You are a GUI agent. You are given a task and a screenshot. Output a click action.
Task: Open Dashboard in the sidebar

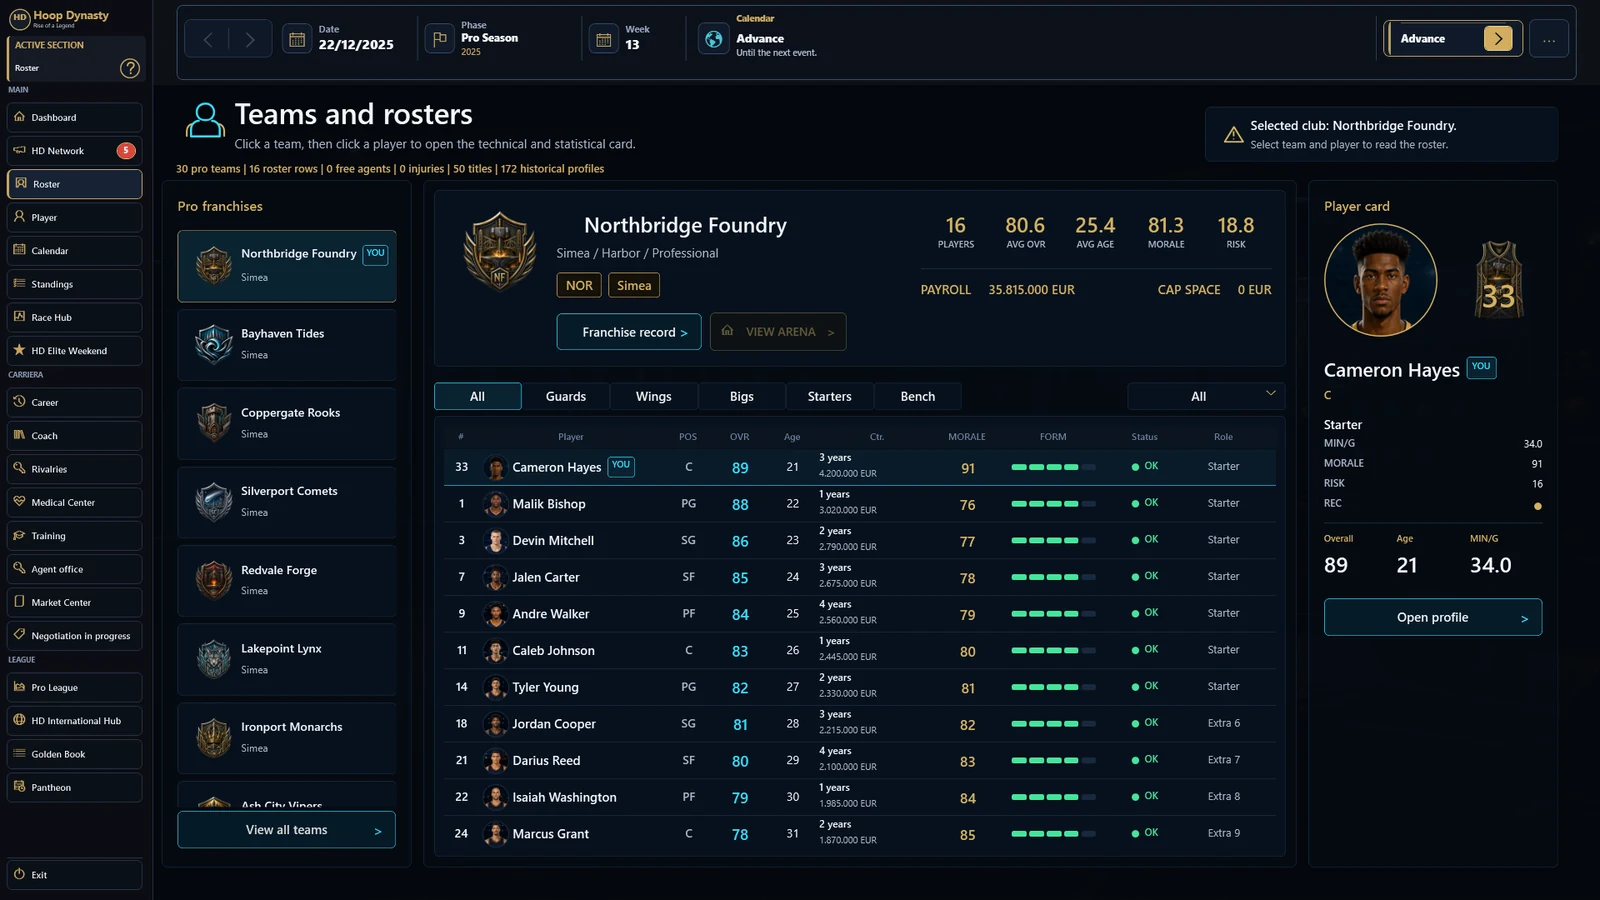(x=75, y=117)
